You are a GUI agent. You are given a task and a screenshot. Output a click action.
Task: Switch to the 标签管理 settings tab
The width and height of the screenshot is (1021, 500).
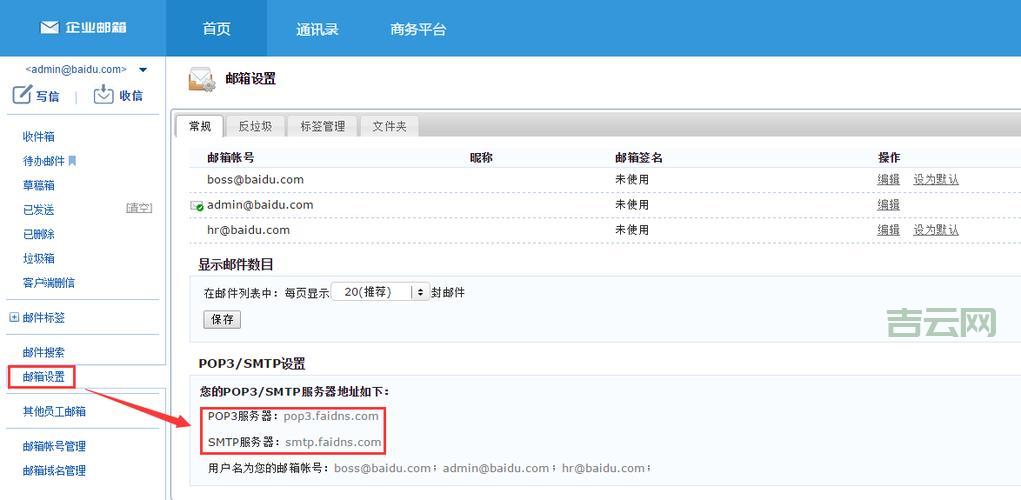coord(322,126)
